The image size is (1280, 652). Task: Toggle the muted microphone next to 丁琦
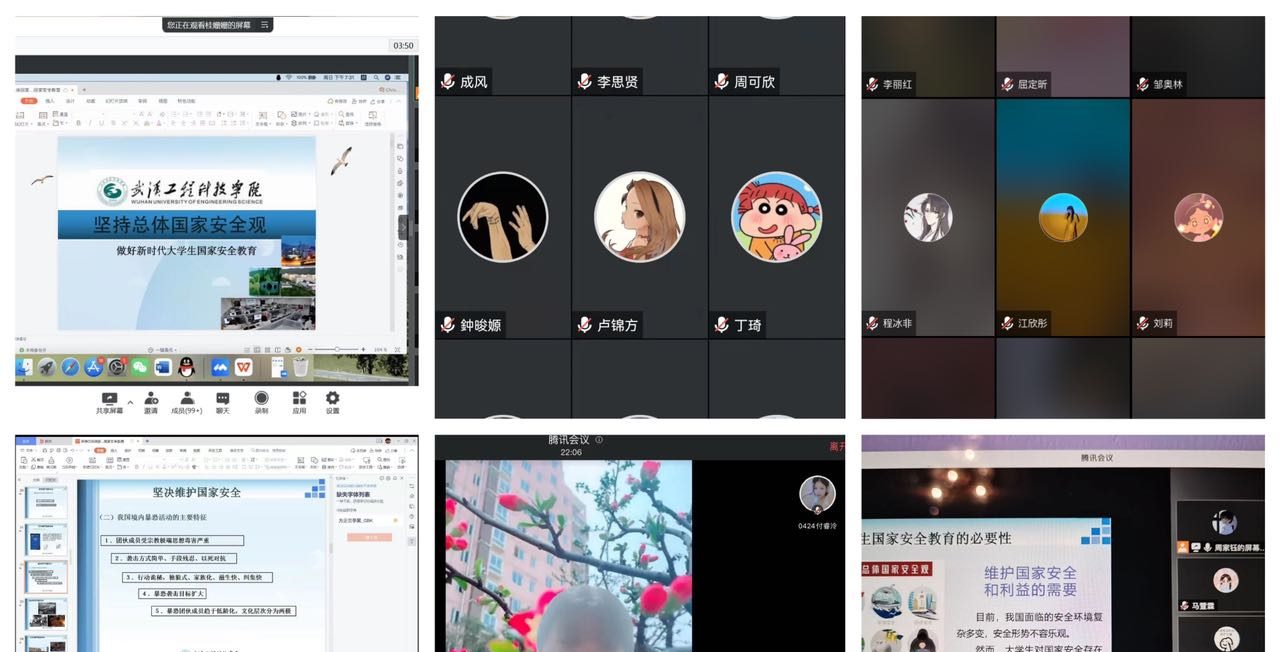[722, 325]
